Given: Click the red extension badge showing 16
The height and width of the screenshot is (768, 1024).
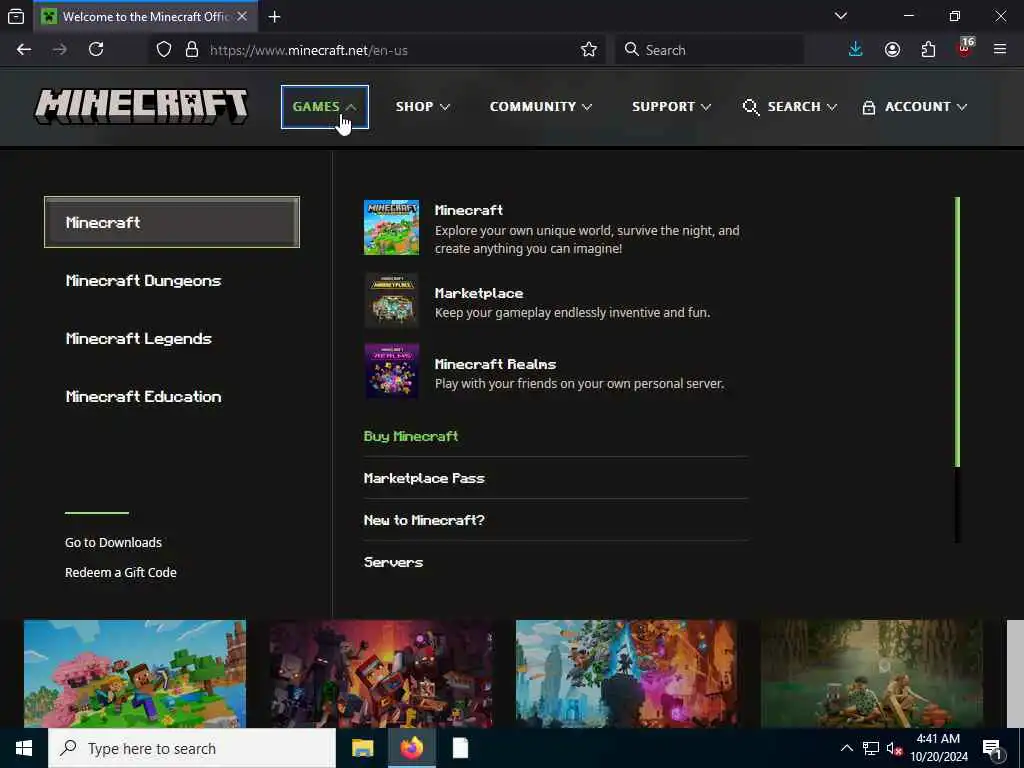Looking at the screenshot, I should tap(965, 48).
